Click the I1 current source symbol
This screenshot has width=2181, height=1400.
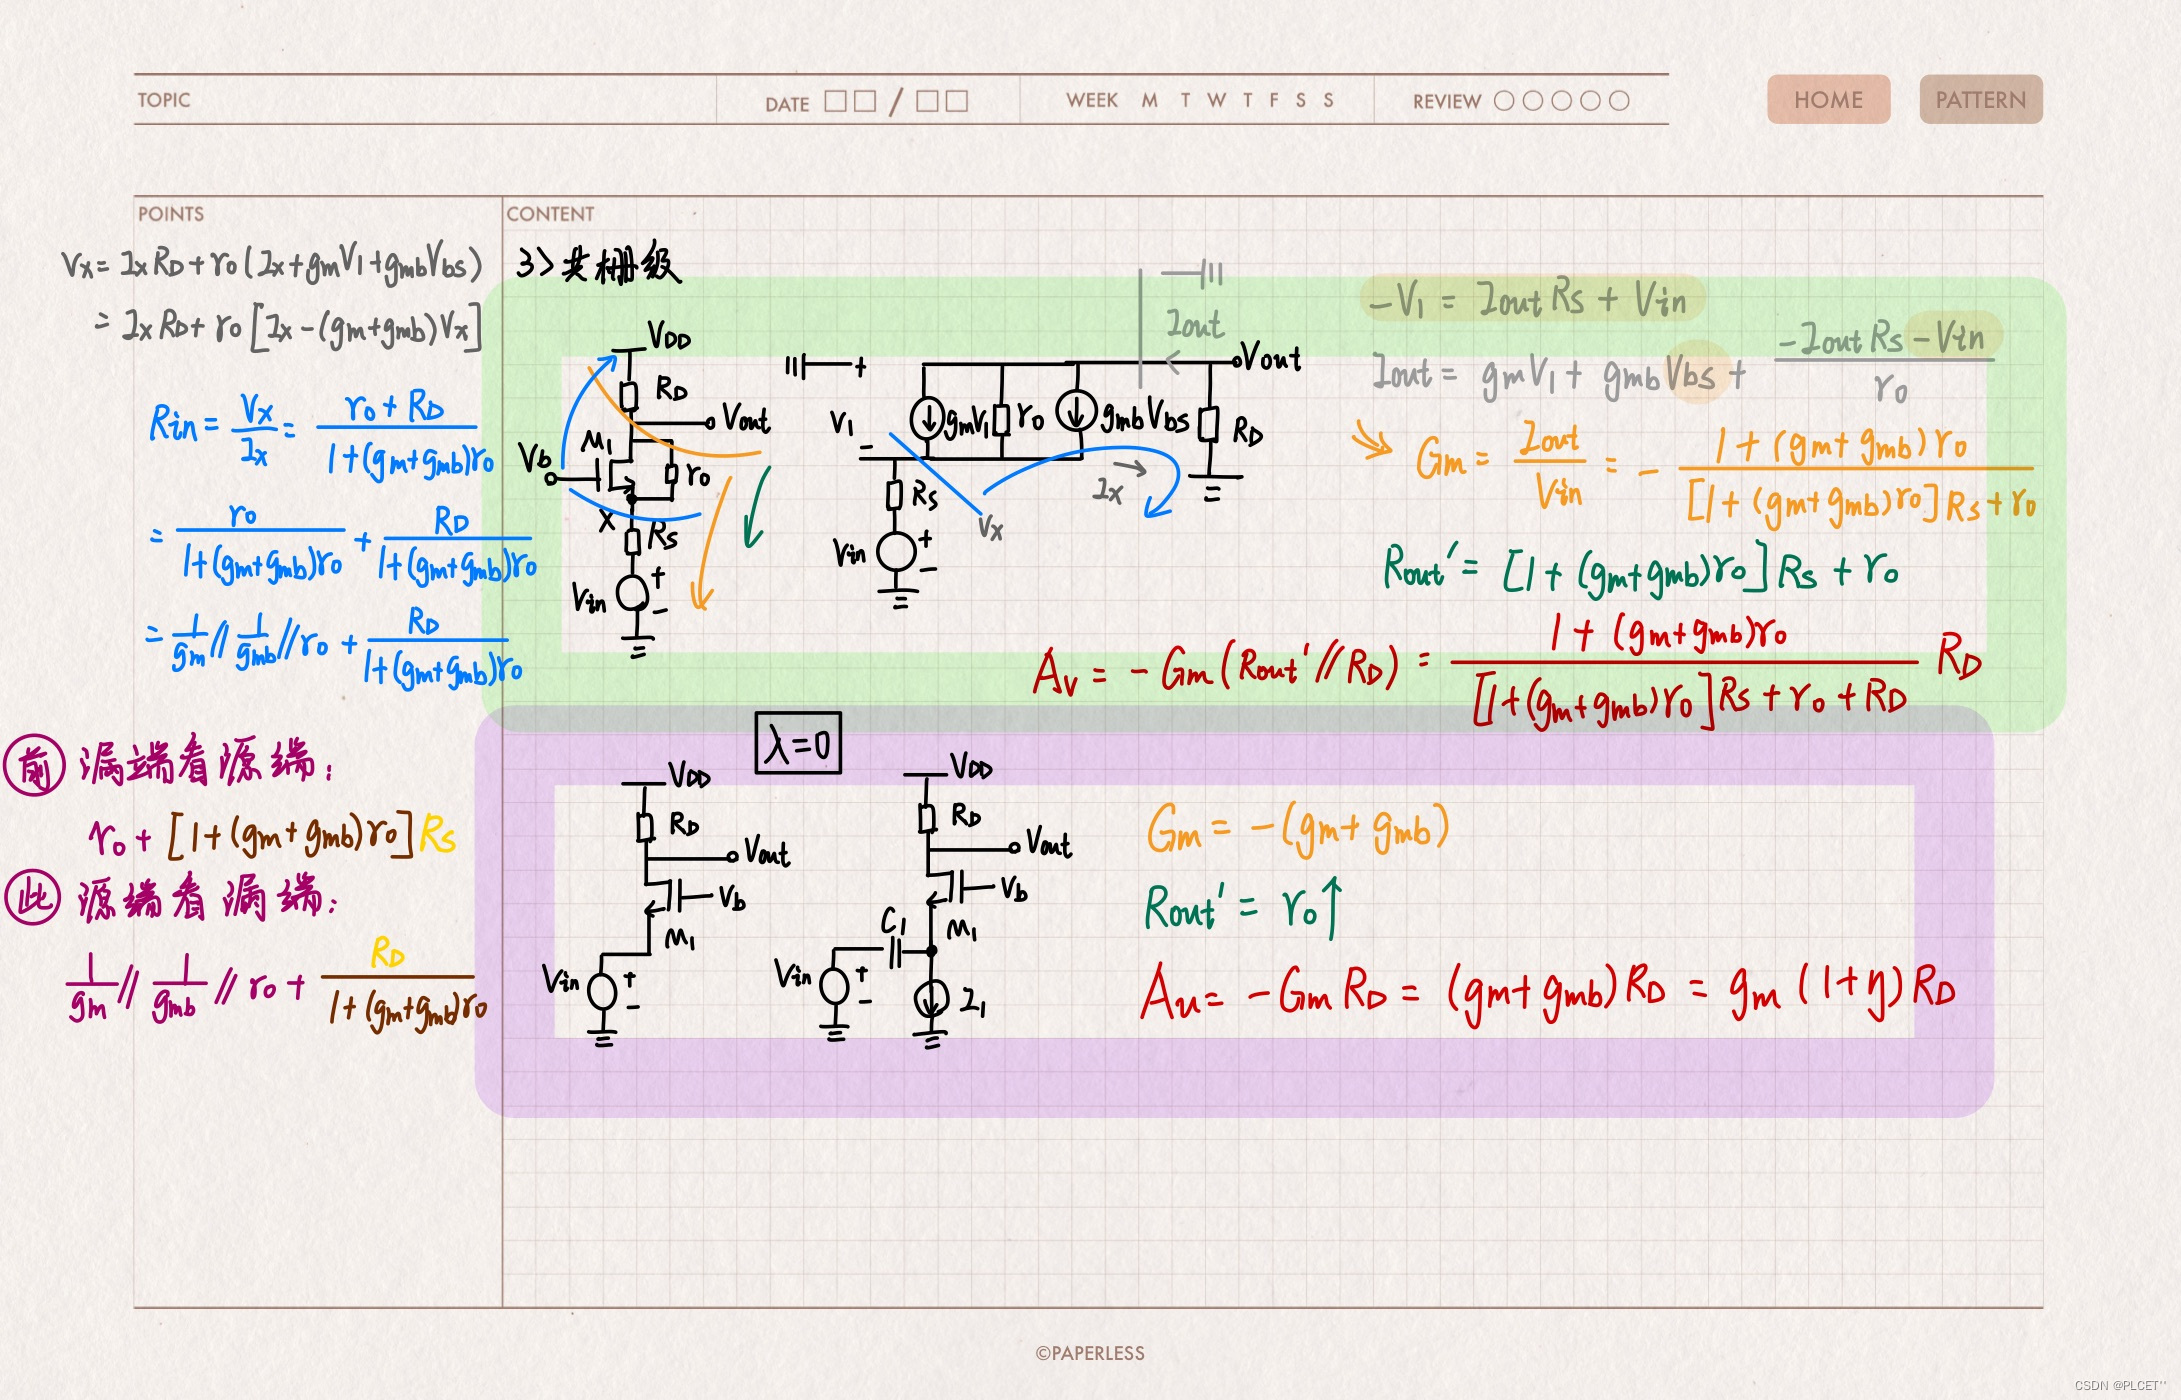point(931,997)
